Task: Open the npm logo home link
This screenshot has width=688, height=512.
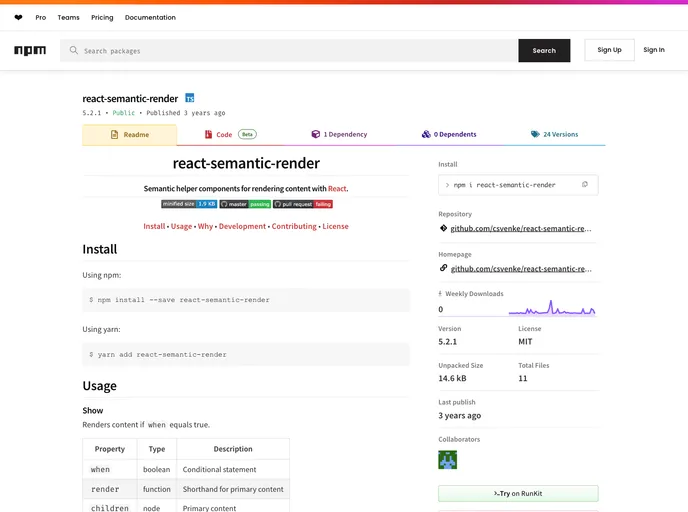Action: (30, 50)
